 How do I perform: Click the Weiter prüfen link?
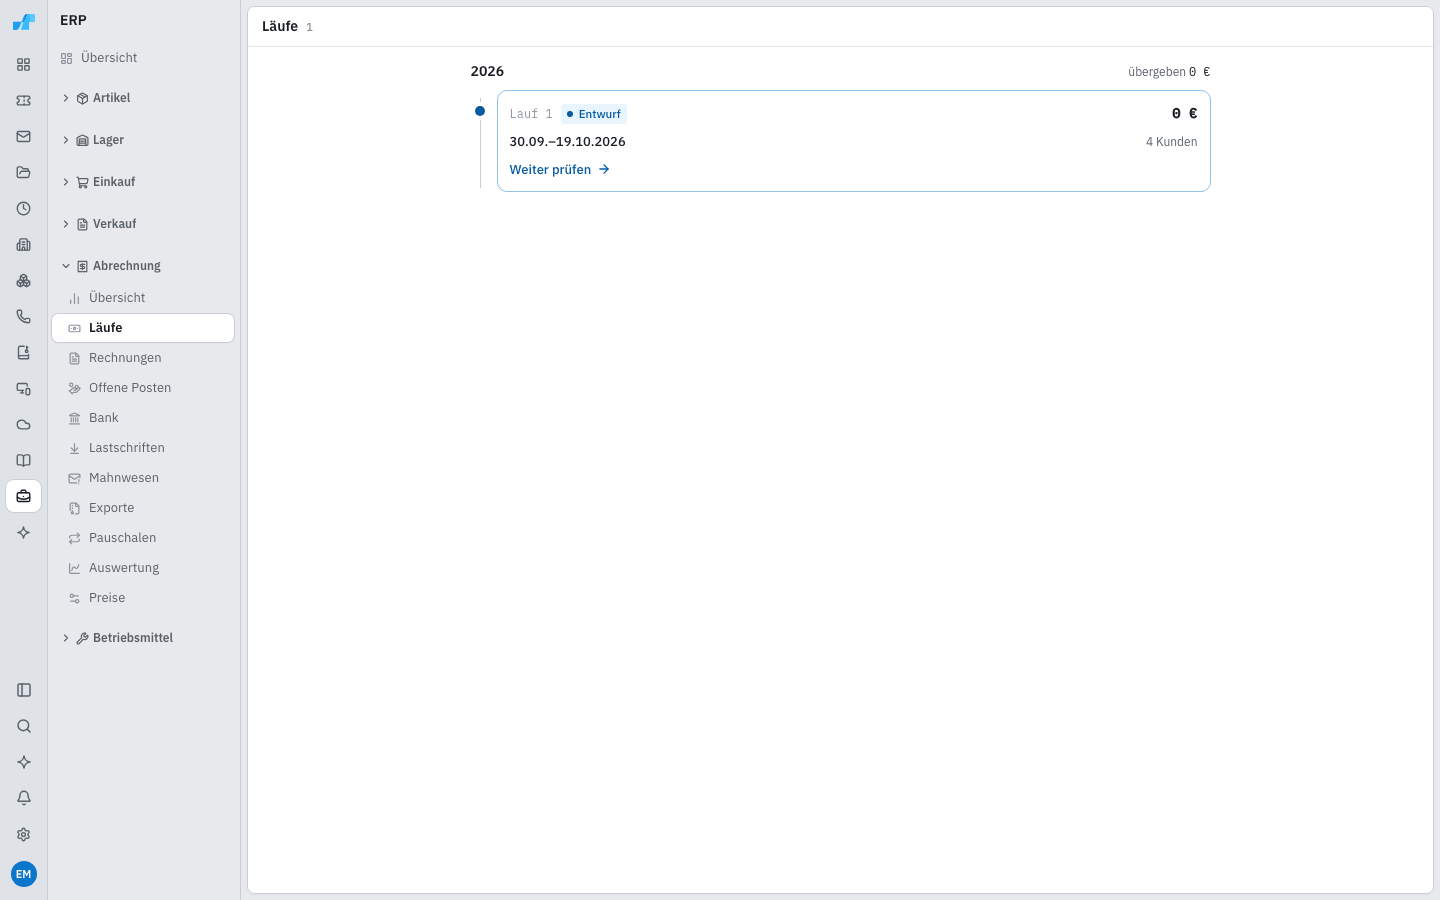[560, 170]
